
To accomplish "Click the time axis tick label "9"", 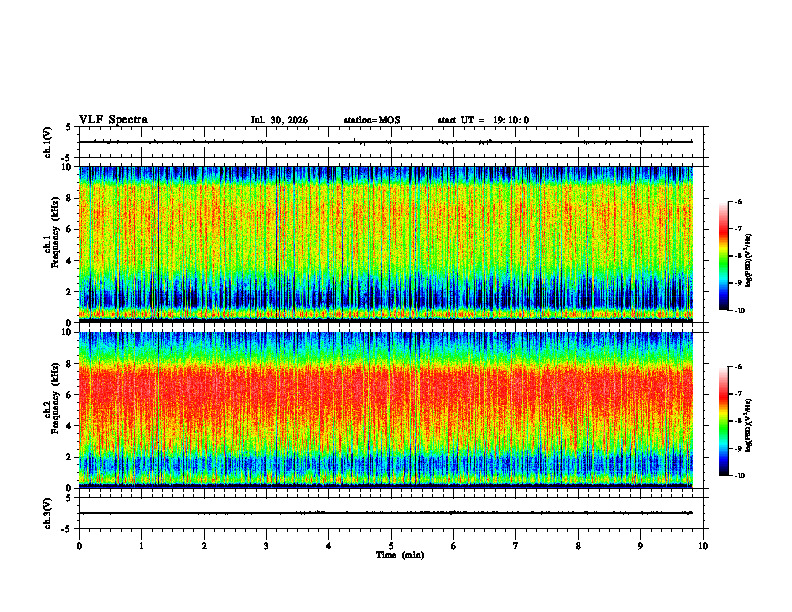I will (640, 546).
